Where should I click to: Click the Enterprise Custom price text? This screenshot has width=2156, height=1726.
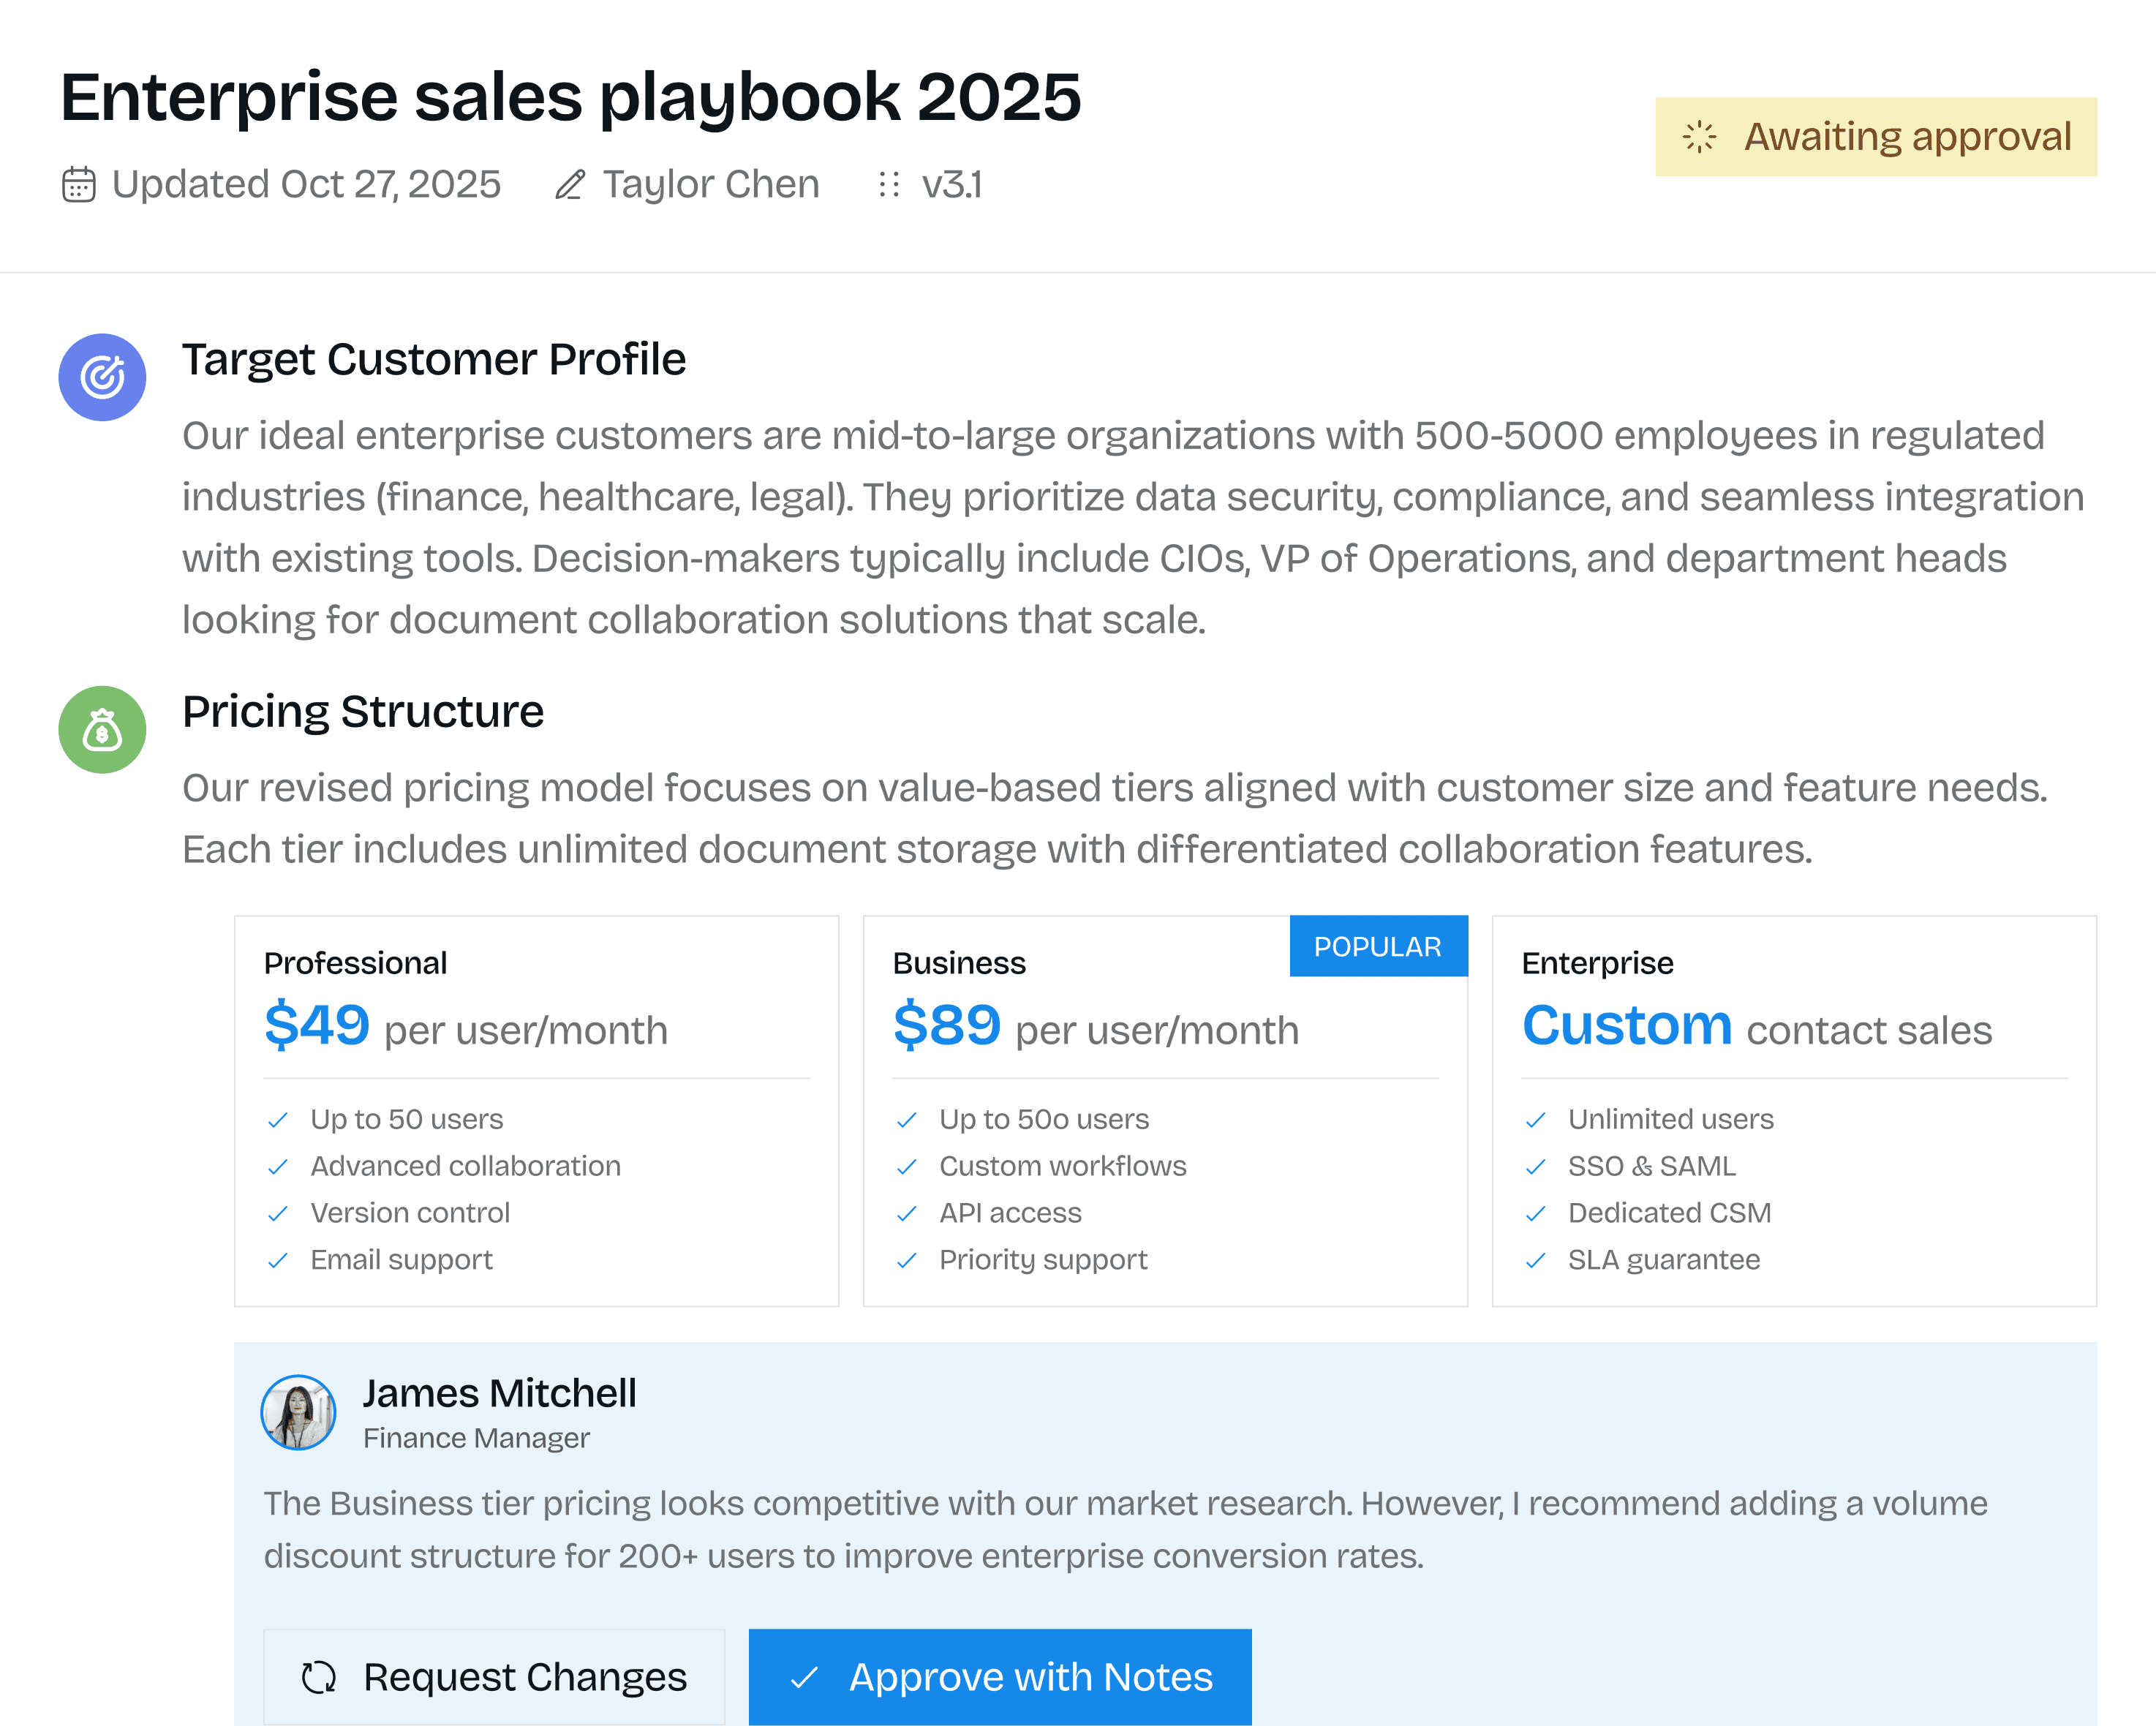tap(1626, 1026)
